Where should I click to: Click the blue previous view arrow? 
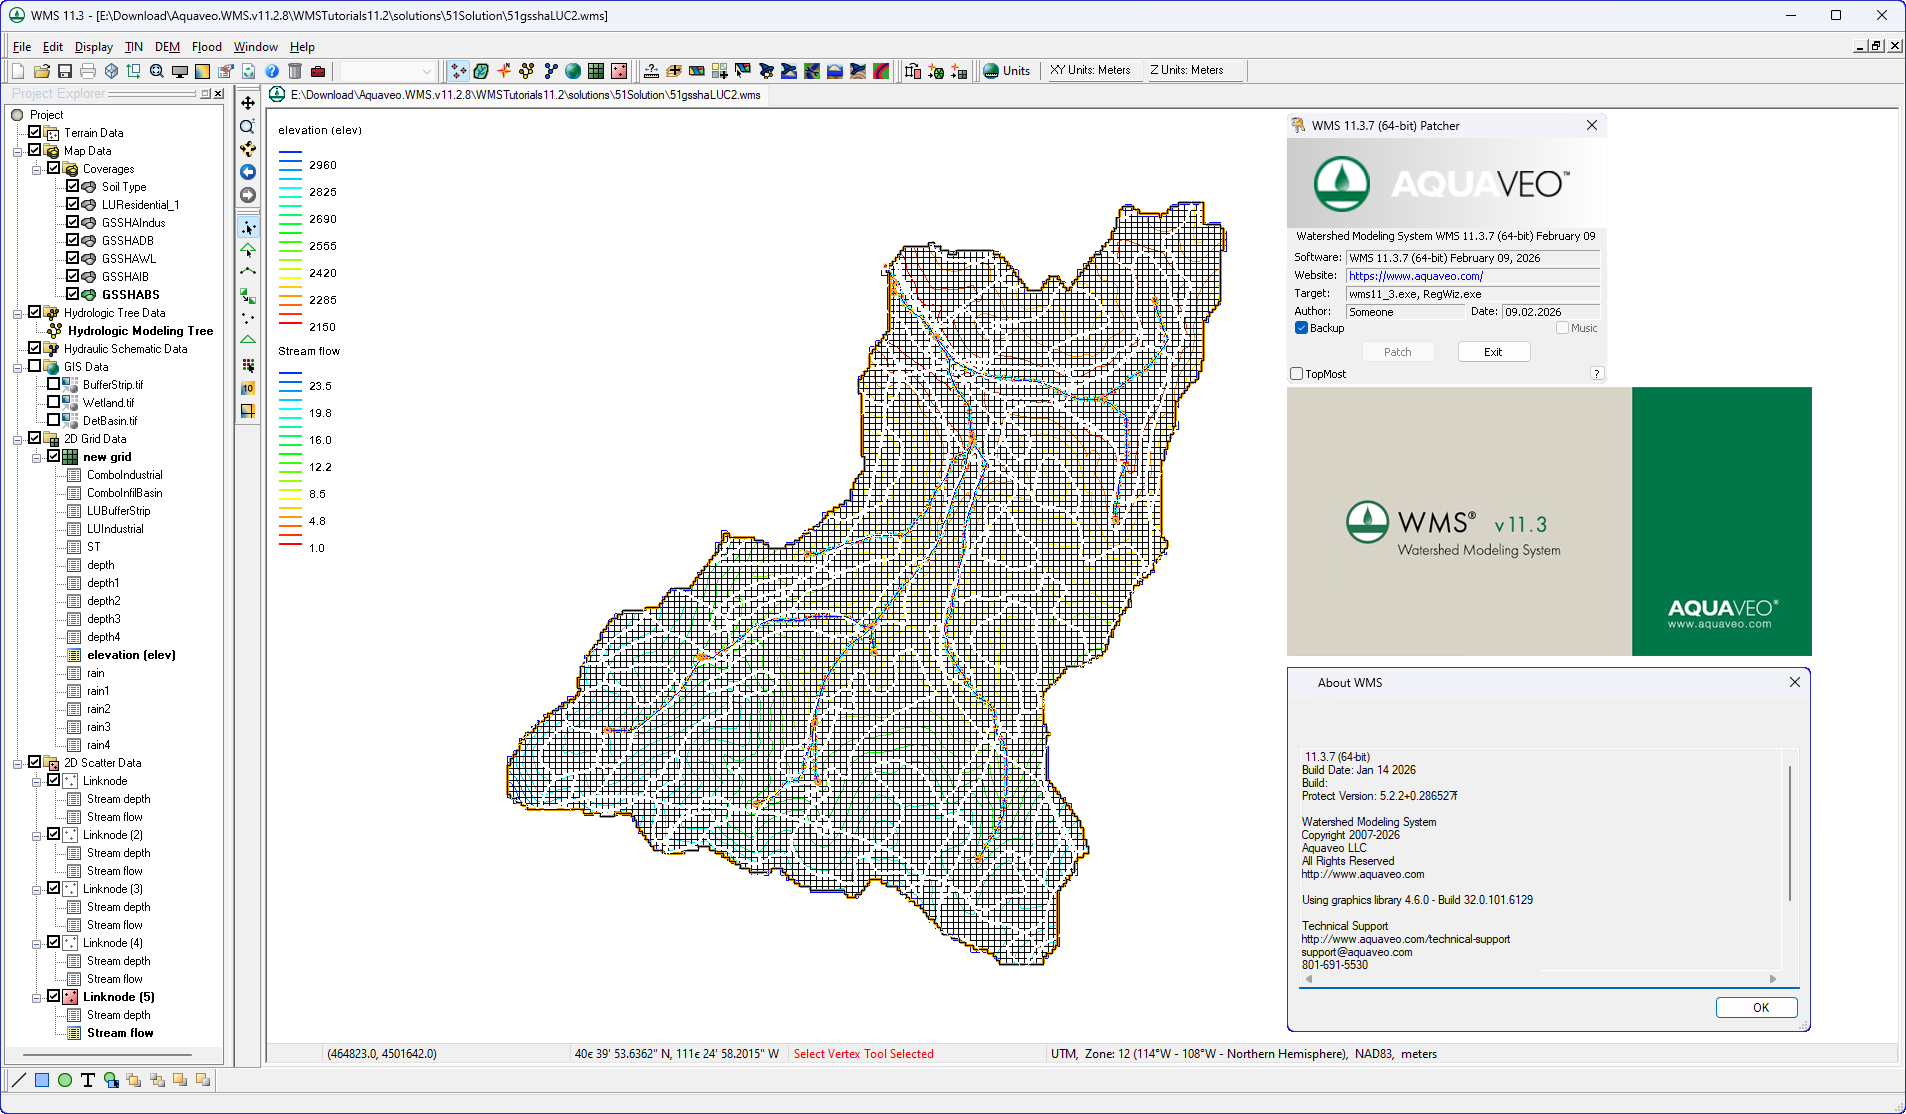point(248,172)
